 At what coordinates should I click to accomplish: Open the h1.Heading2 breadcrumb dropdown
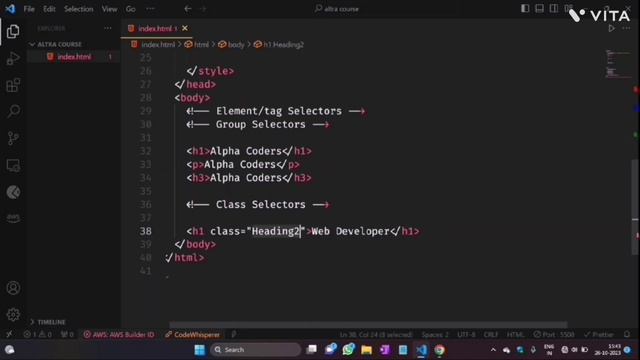click(279, 44)
